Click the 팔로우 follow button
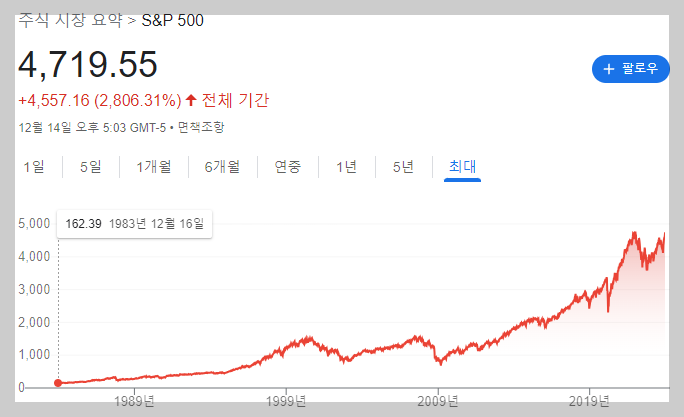Viewport: 684px width, 417px height. point(630,68)
